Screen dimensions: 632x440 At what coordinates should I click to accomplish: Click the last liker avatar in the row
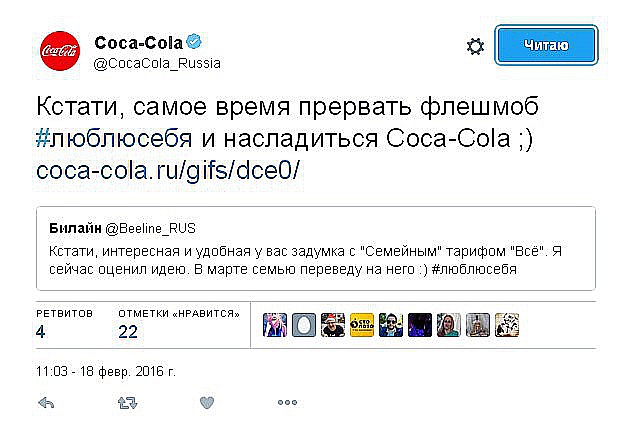pyautogui.click(x=507, y=324)
